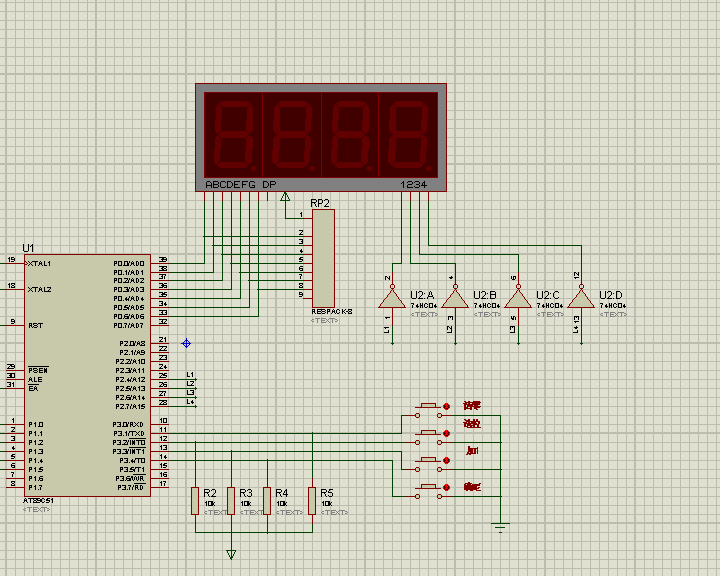Click the P3.0/RXD pin label
Viewport: 720px width, 576px height.
128,424
